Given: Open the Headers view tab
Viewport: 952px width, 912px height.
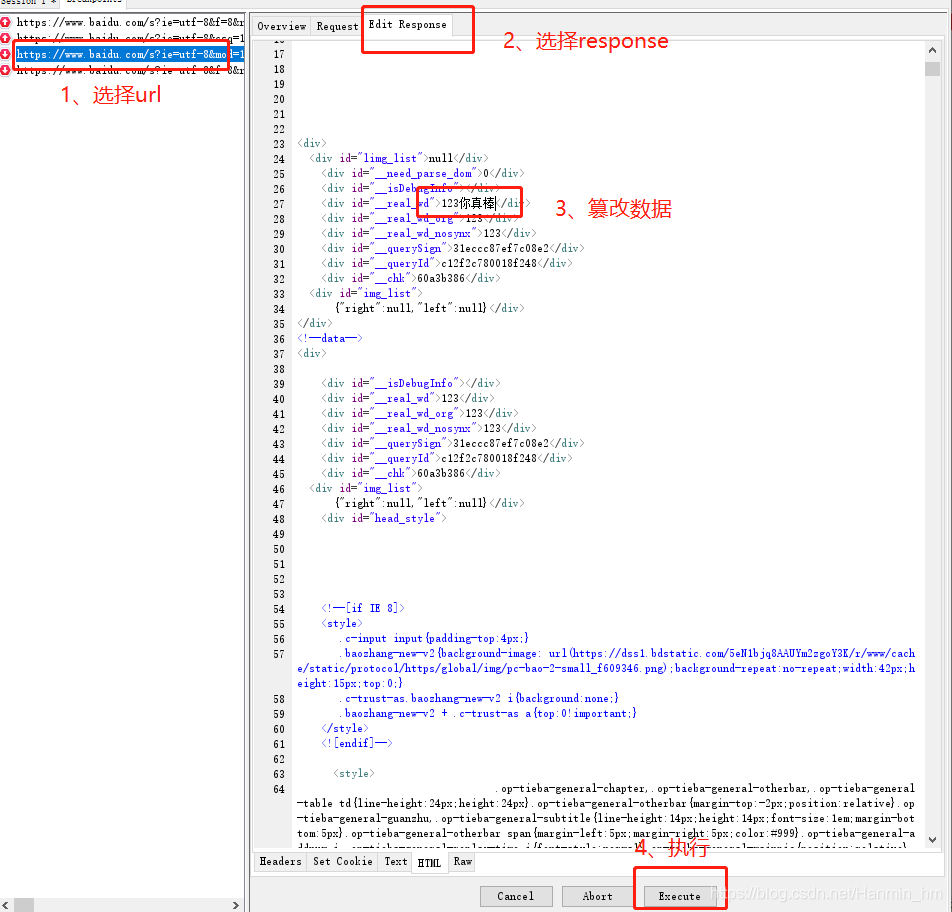Looking at the screenshot, I should [x=280, y=862].
